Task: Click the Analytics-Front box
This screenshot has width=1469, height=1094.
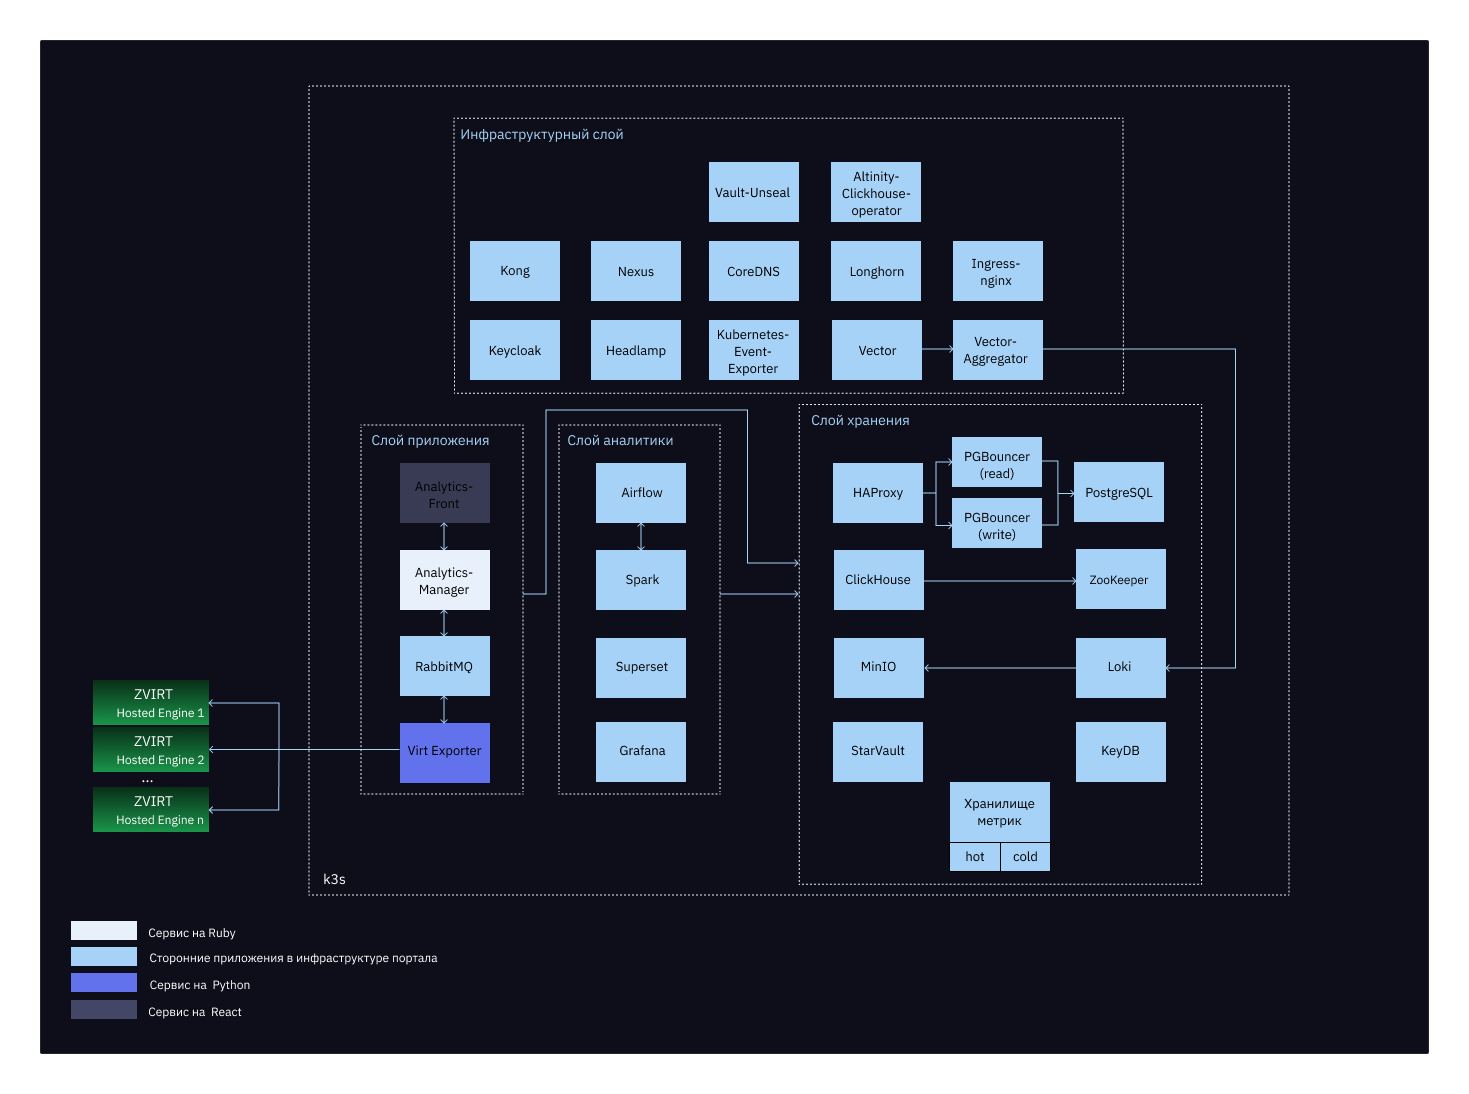Action: coord(444,493)
